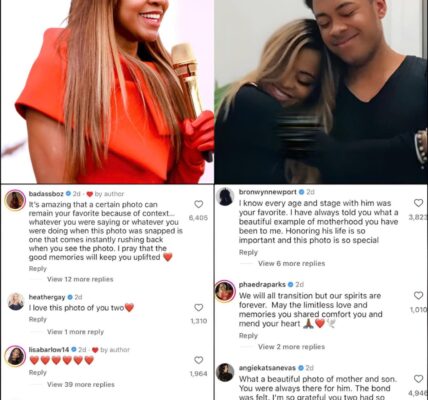
Task: Expand View 6 more replies
Action: (291, 263)
